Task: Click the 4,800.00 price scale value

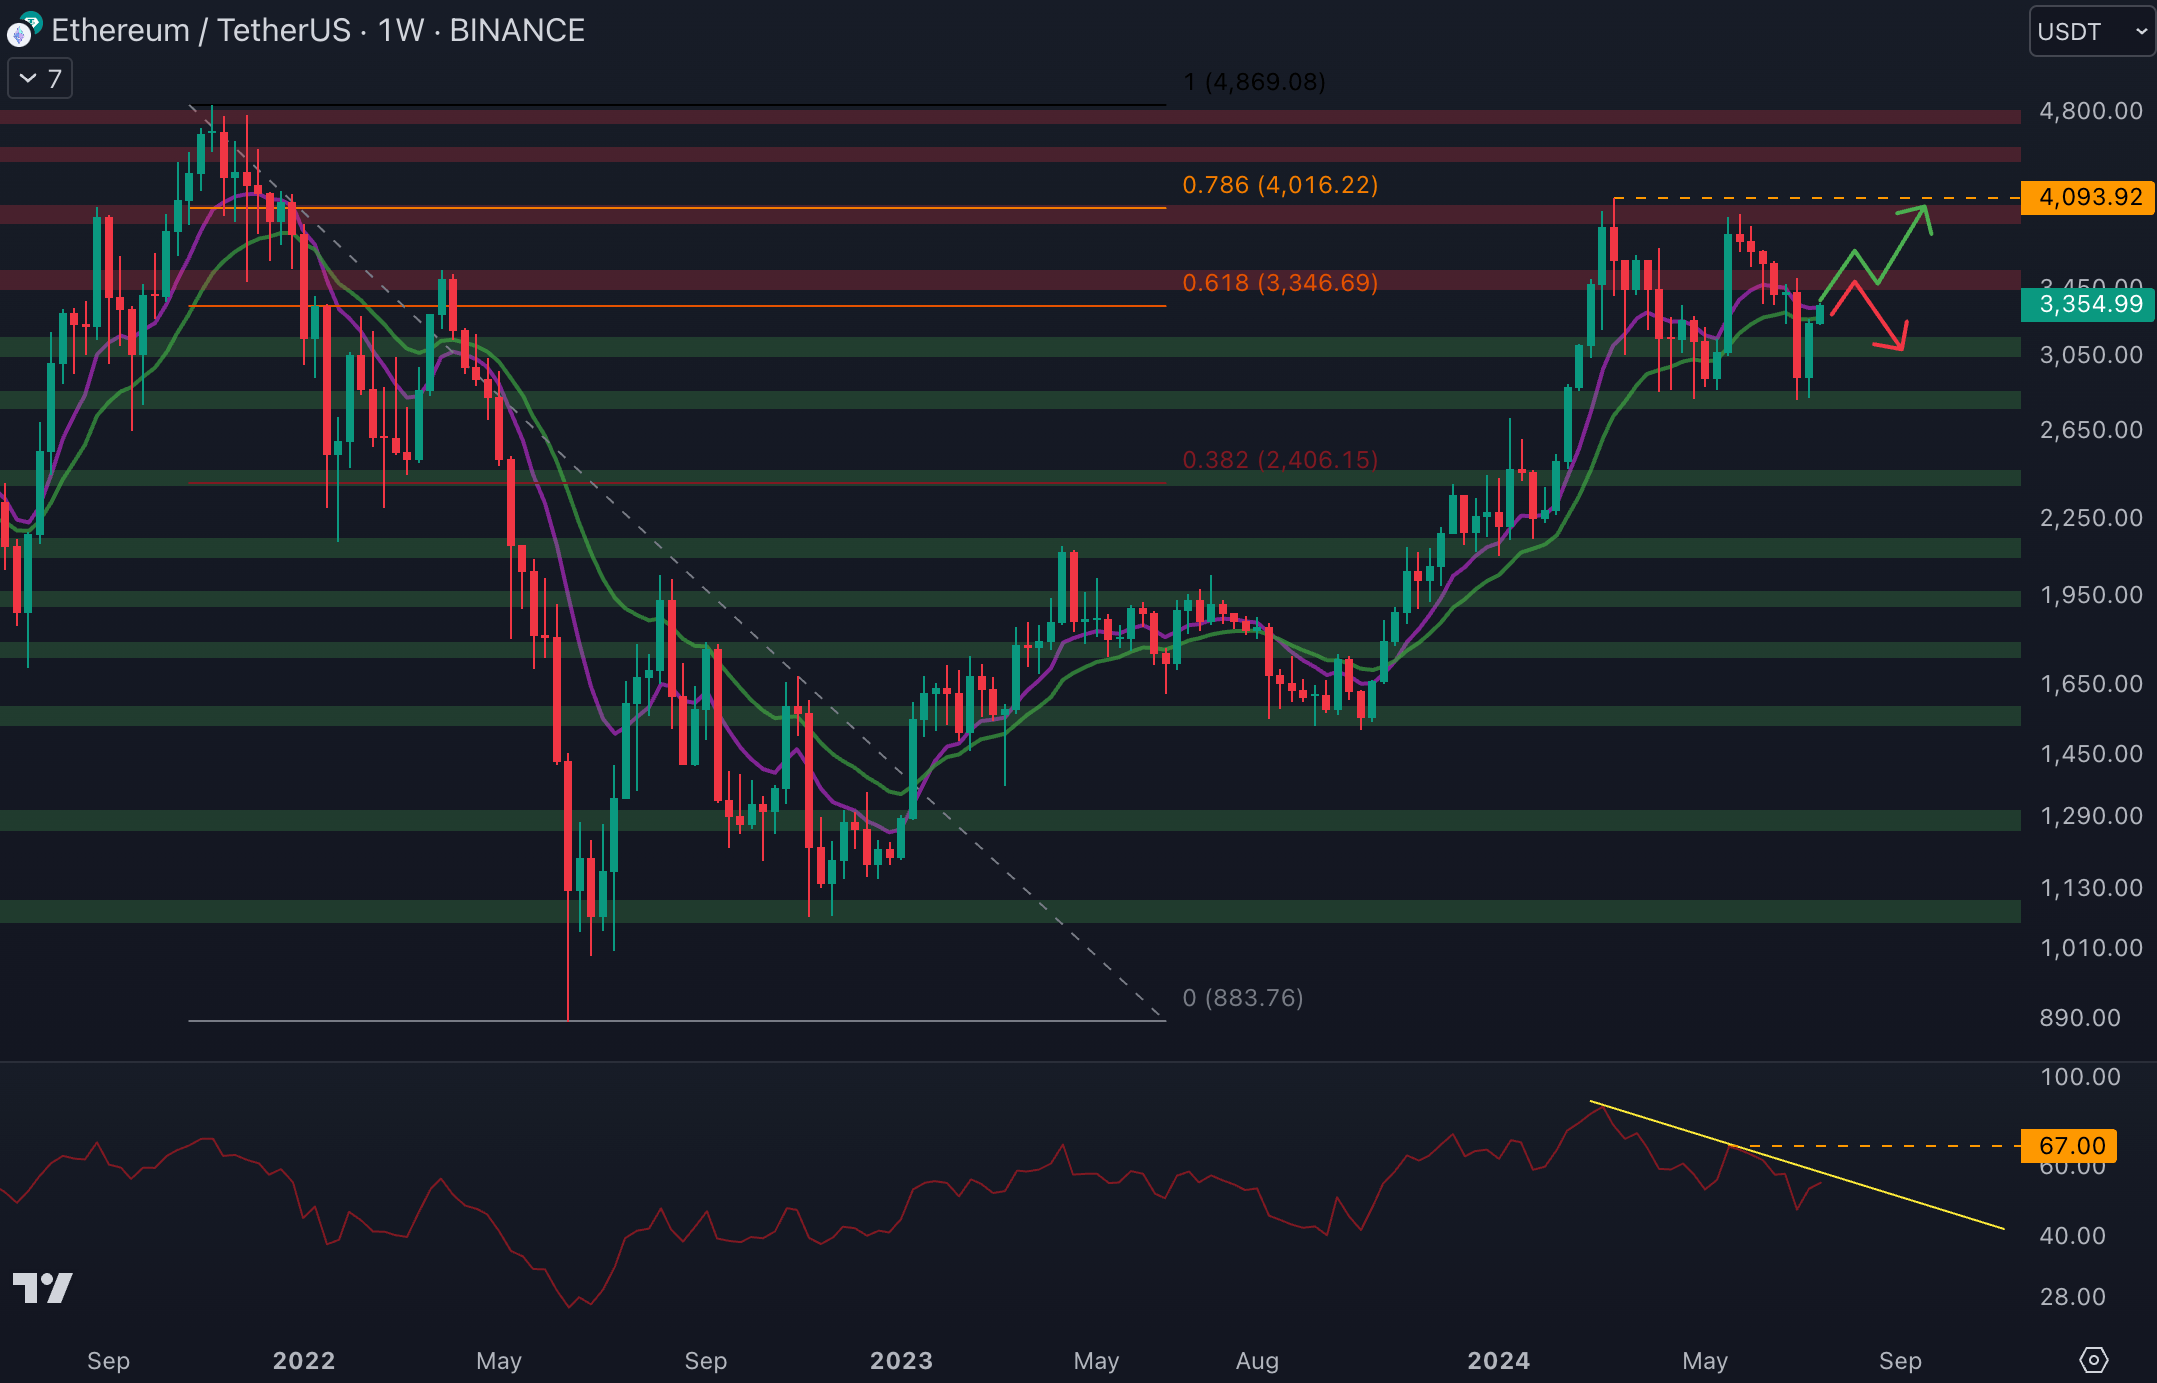Action: [2090, 111]
